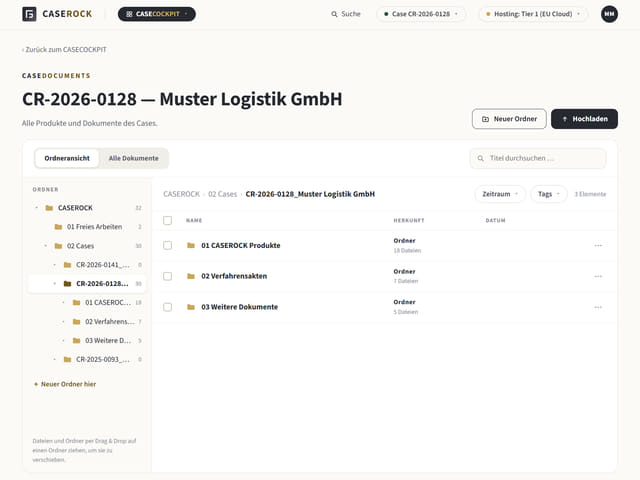Click the Suche search label
The width and height of the screenshot is (640, 480).
pos(351,14)
